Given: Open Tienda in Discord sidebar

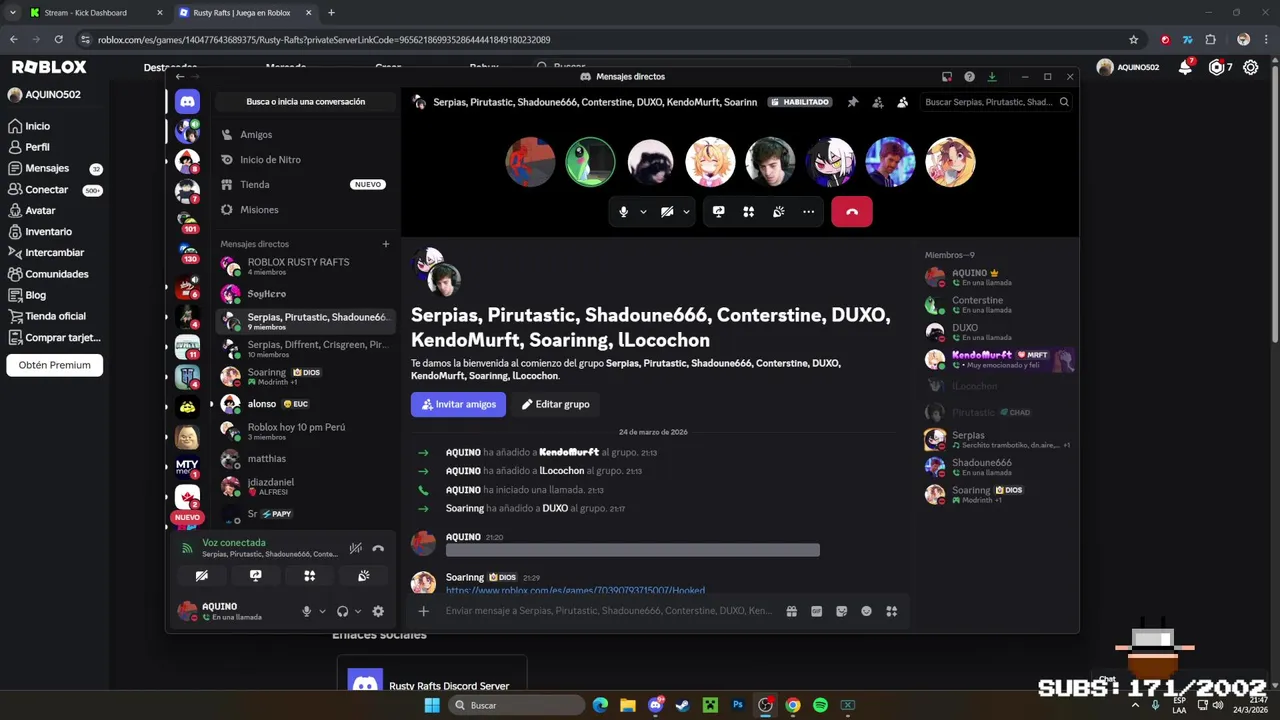Looking at the screenshot, I should pos(303,185).
